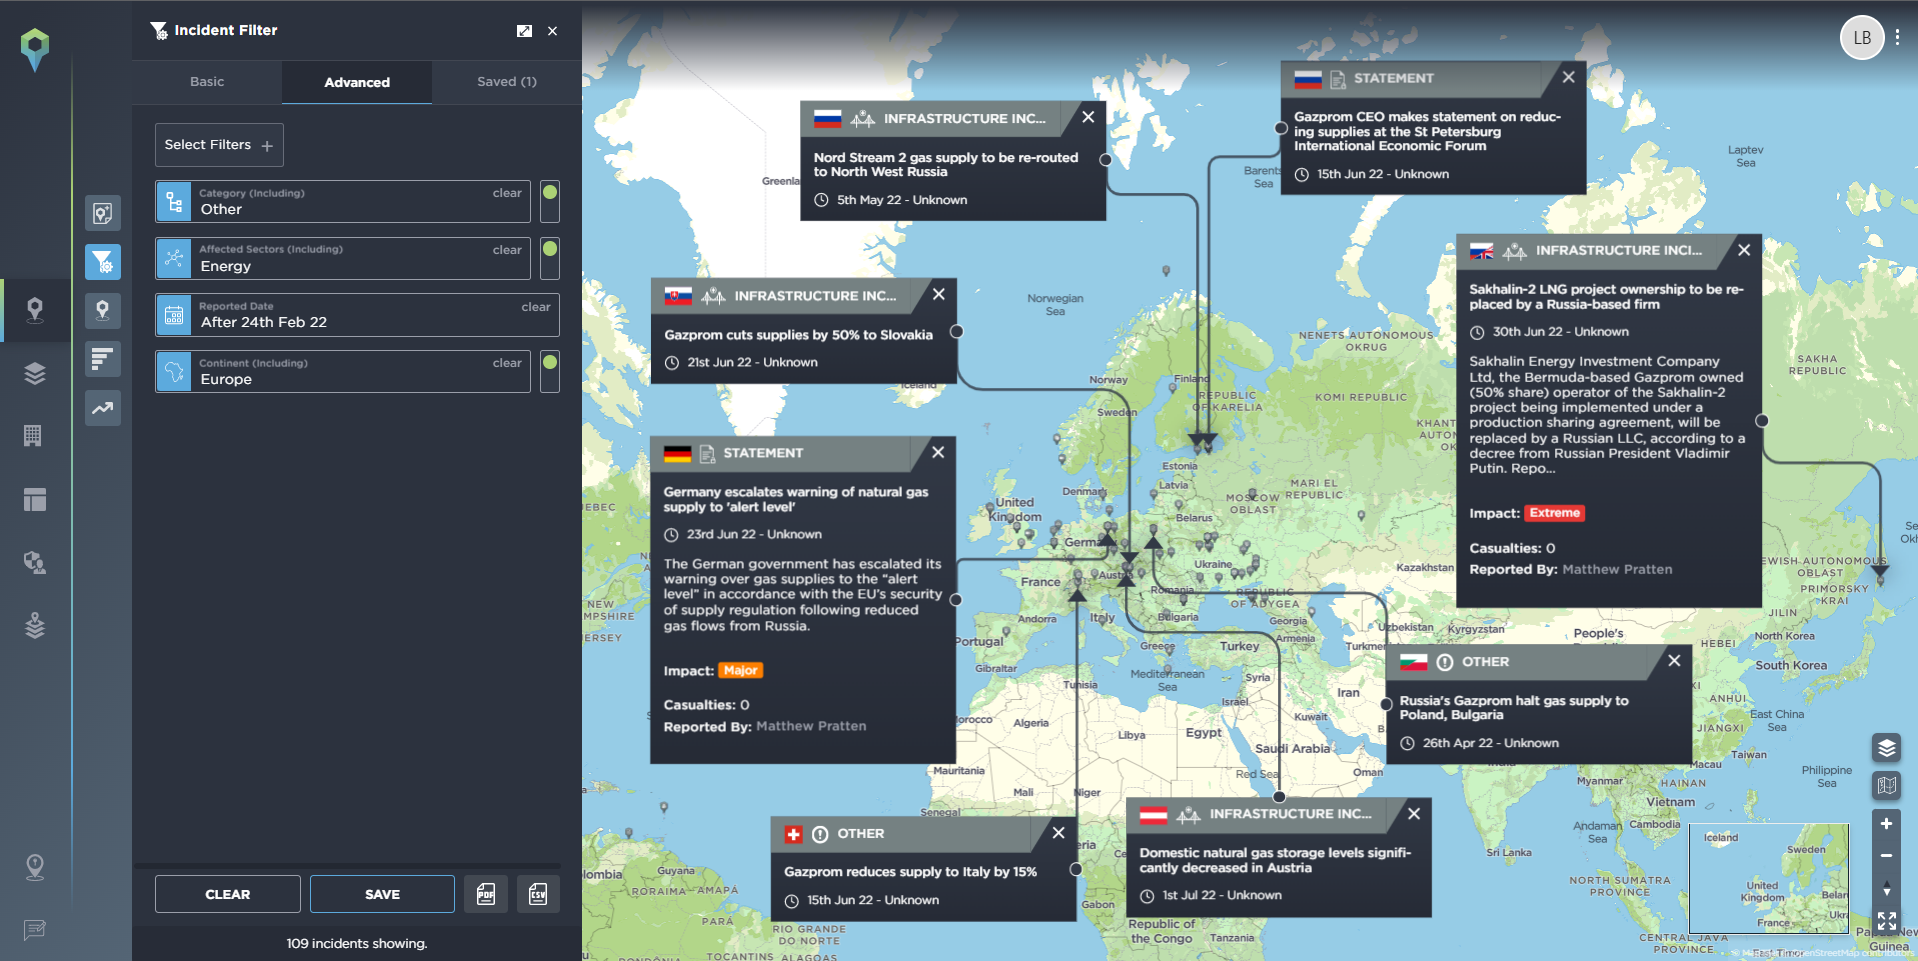This screenshot has width=1918, height=961.
Task: Select the map area search tool icon
Action: tap(103, 213)
